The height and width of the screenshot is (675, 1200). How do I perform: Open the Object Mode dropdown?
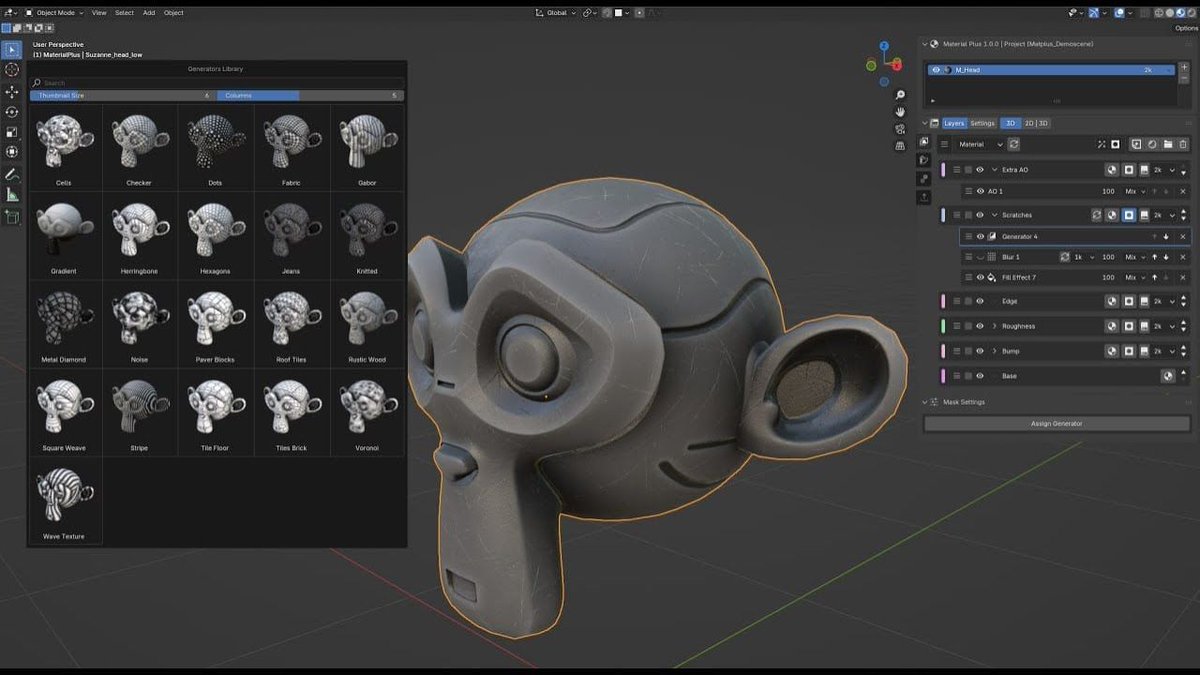pyautogui.click(x=55, y=13)
